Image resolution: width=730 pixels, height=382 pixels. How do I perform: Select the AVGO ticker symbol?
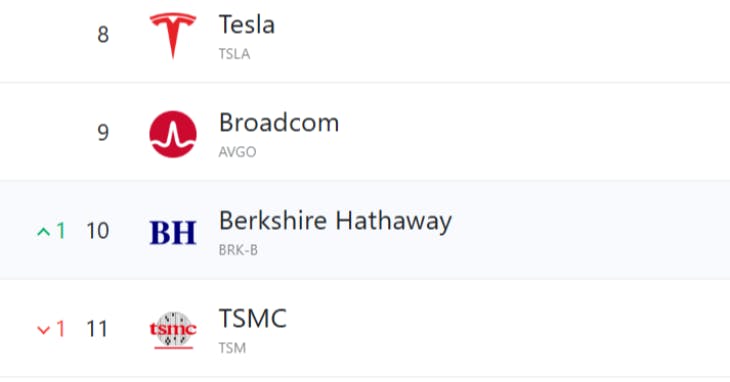237,152
